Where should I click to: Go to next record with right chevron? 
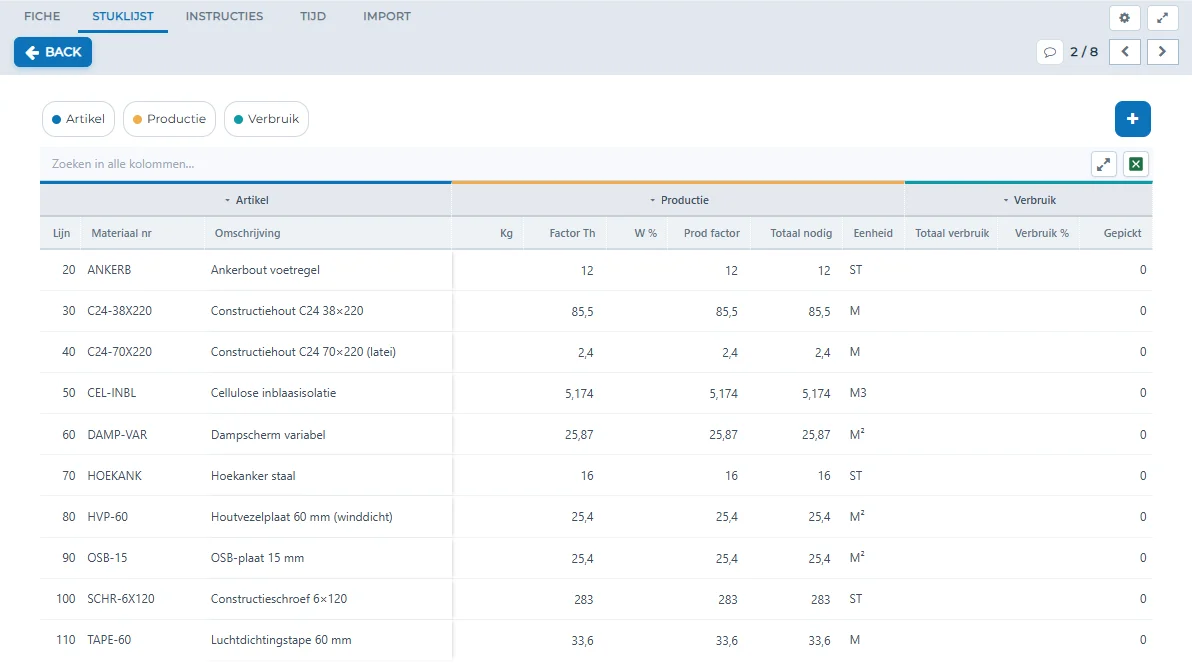1162,52
